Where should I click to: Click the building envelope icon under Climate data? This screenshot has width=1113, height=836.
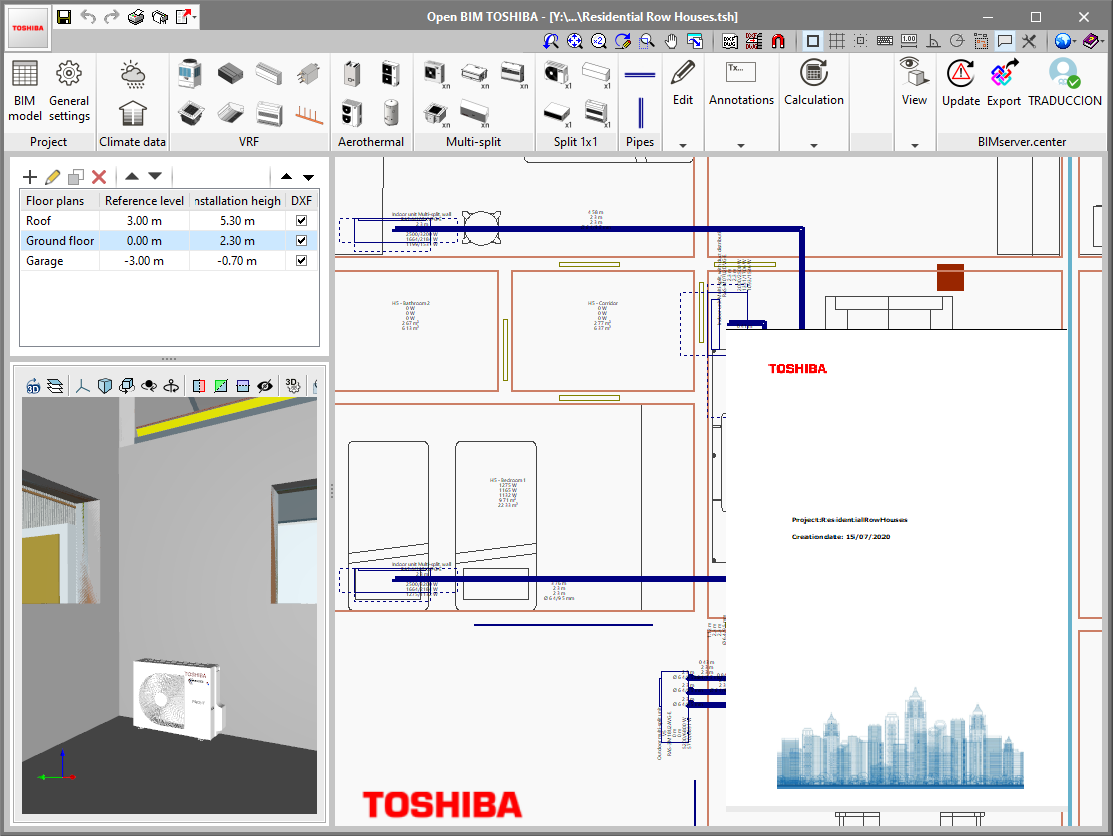(133, 114)
